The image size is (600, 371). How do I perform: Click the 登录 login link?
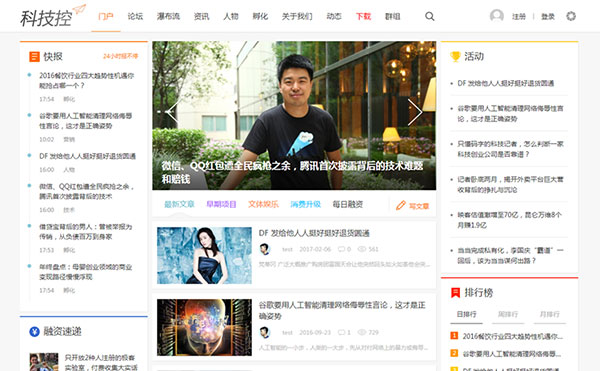548,16
